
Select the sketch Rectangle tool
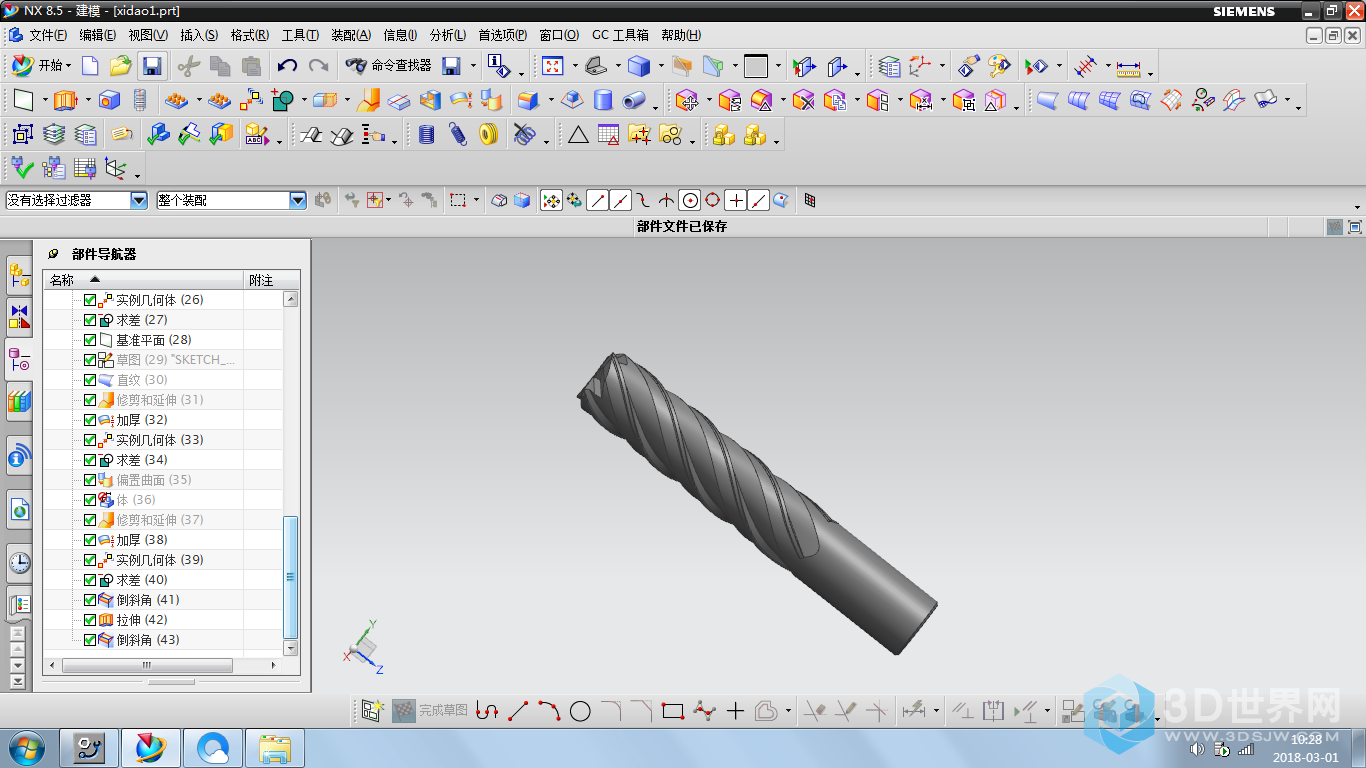click(673, 711)
